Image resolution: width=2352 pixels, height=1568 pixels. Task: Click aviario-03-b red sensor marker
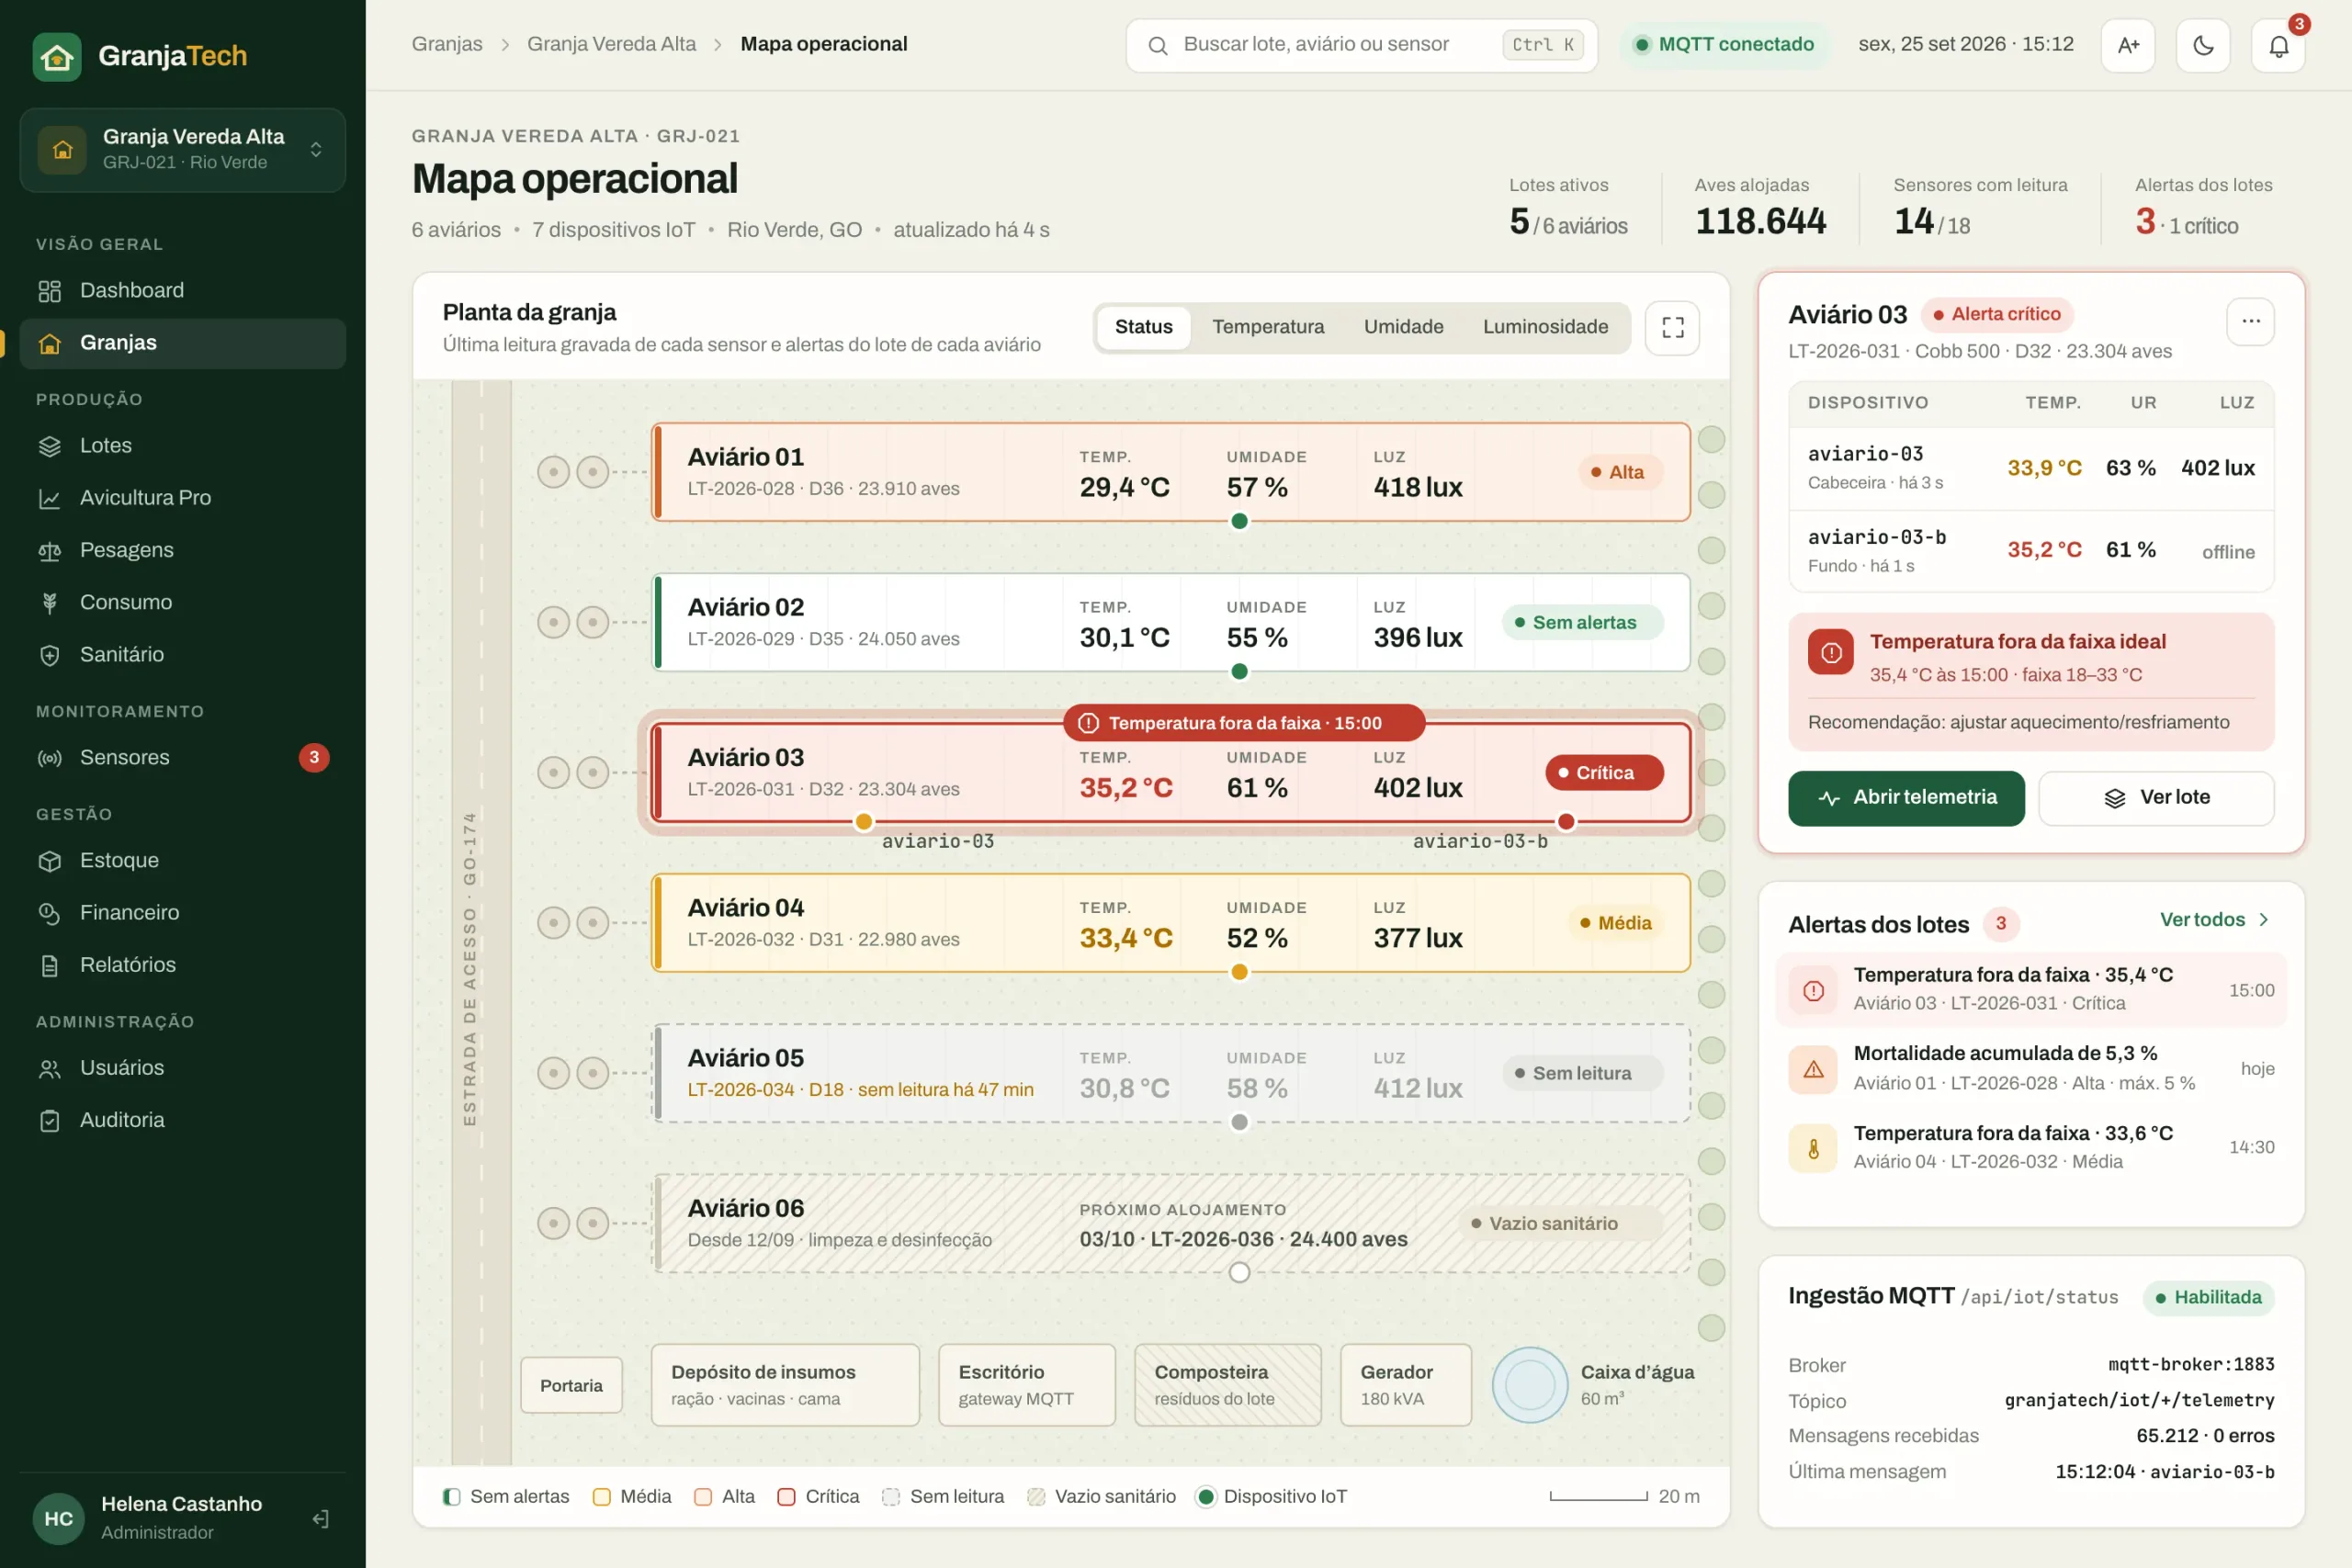point(1566,822)
